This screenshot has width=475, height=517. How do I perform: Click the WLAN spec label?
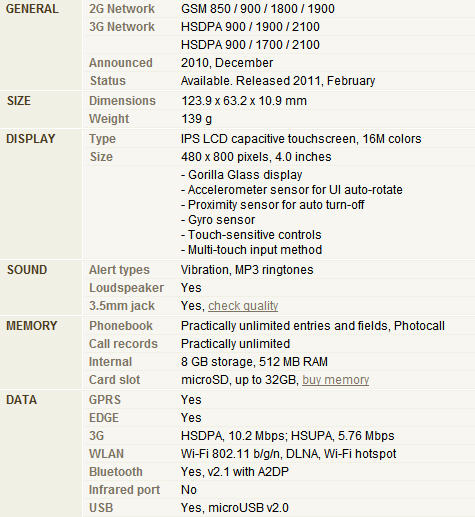(x=106, y=454)
